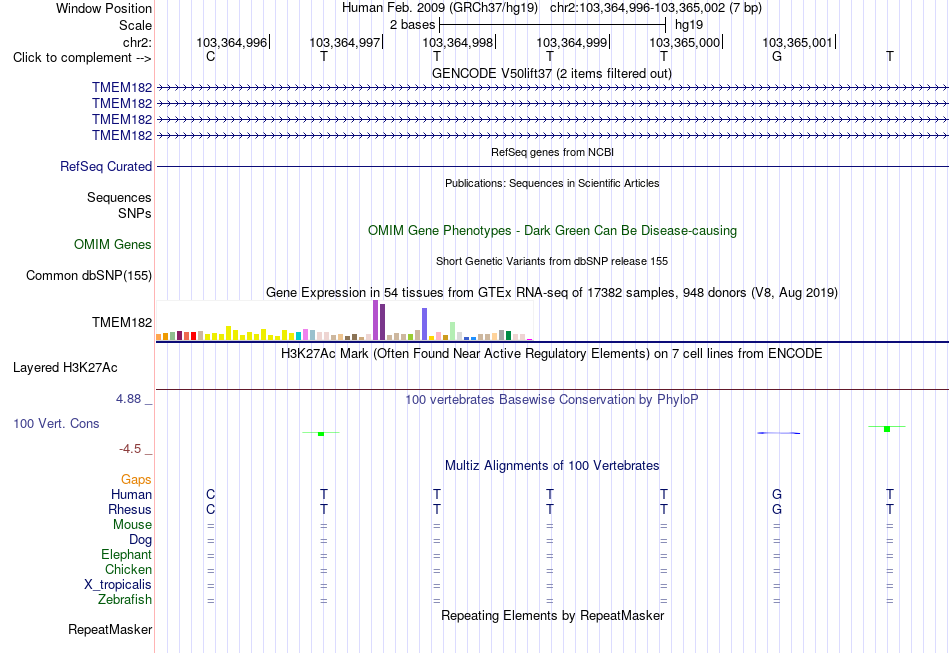Click the C base in the sequence row
Screen dimensions: 950x653
(x=210, y=56)
